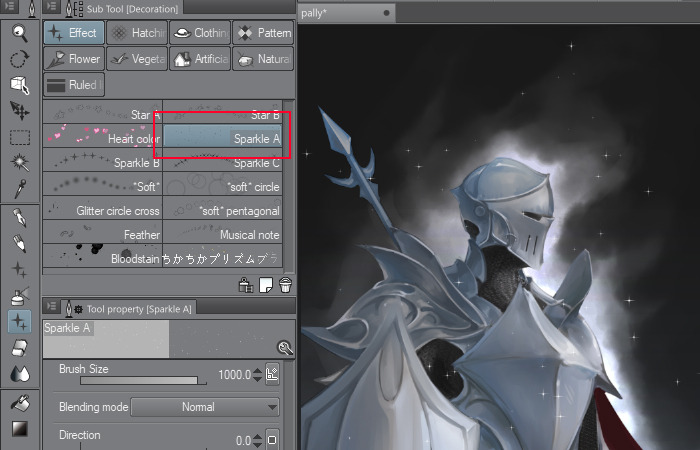Select the Pencil tool
The height and width of the screenshot is (450, 700).
[x=20, y=244]
